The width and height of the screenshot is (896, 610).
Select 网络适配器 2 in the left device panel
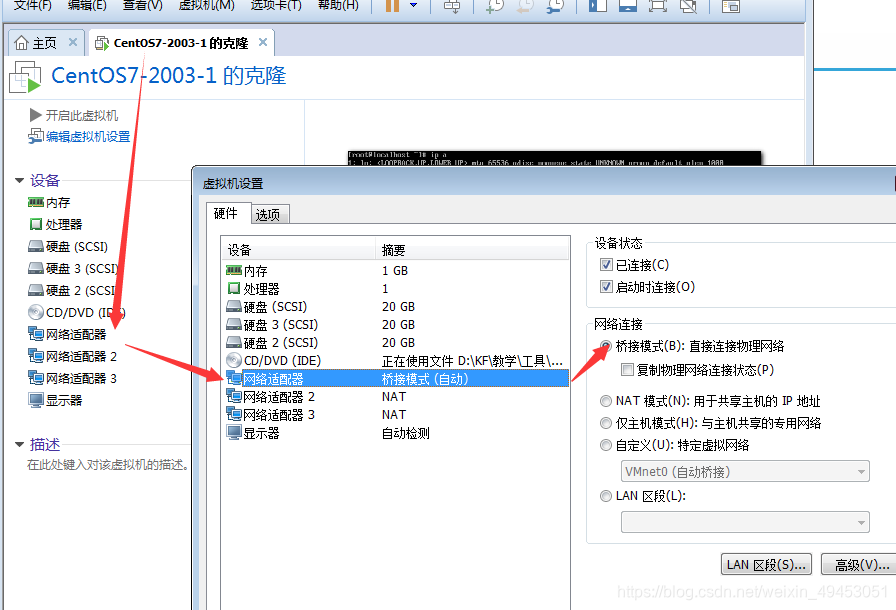tap(73, 356)
